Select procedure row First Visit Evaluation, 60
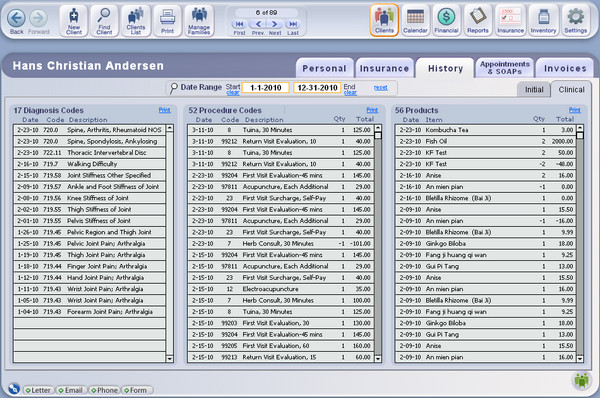The height and width of the screenshot is (398, 600). coord(281,346)
